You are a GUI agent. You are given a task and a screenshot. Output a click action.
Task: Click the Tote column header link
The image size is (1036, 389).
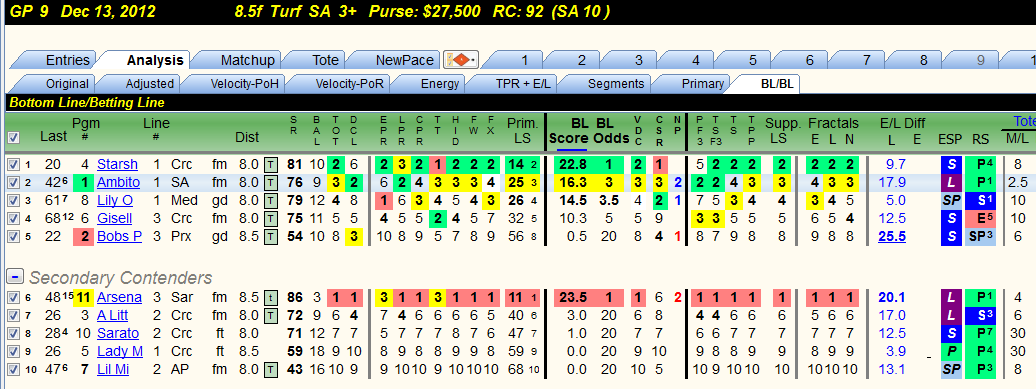point(1024,121)
